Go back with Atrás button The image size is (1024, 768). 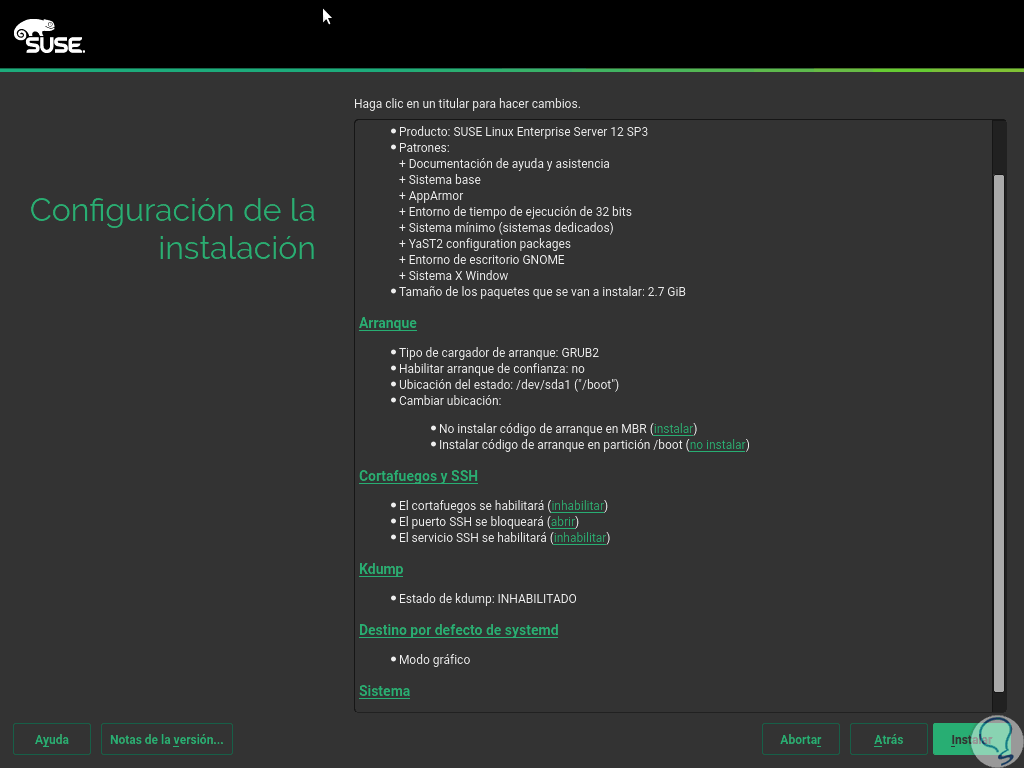pyautogui.click(x=888, y=739)
